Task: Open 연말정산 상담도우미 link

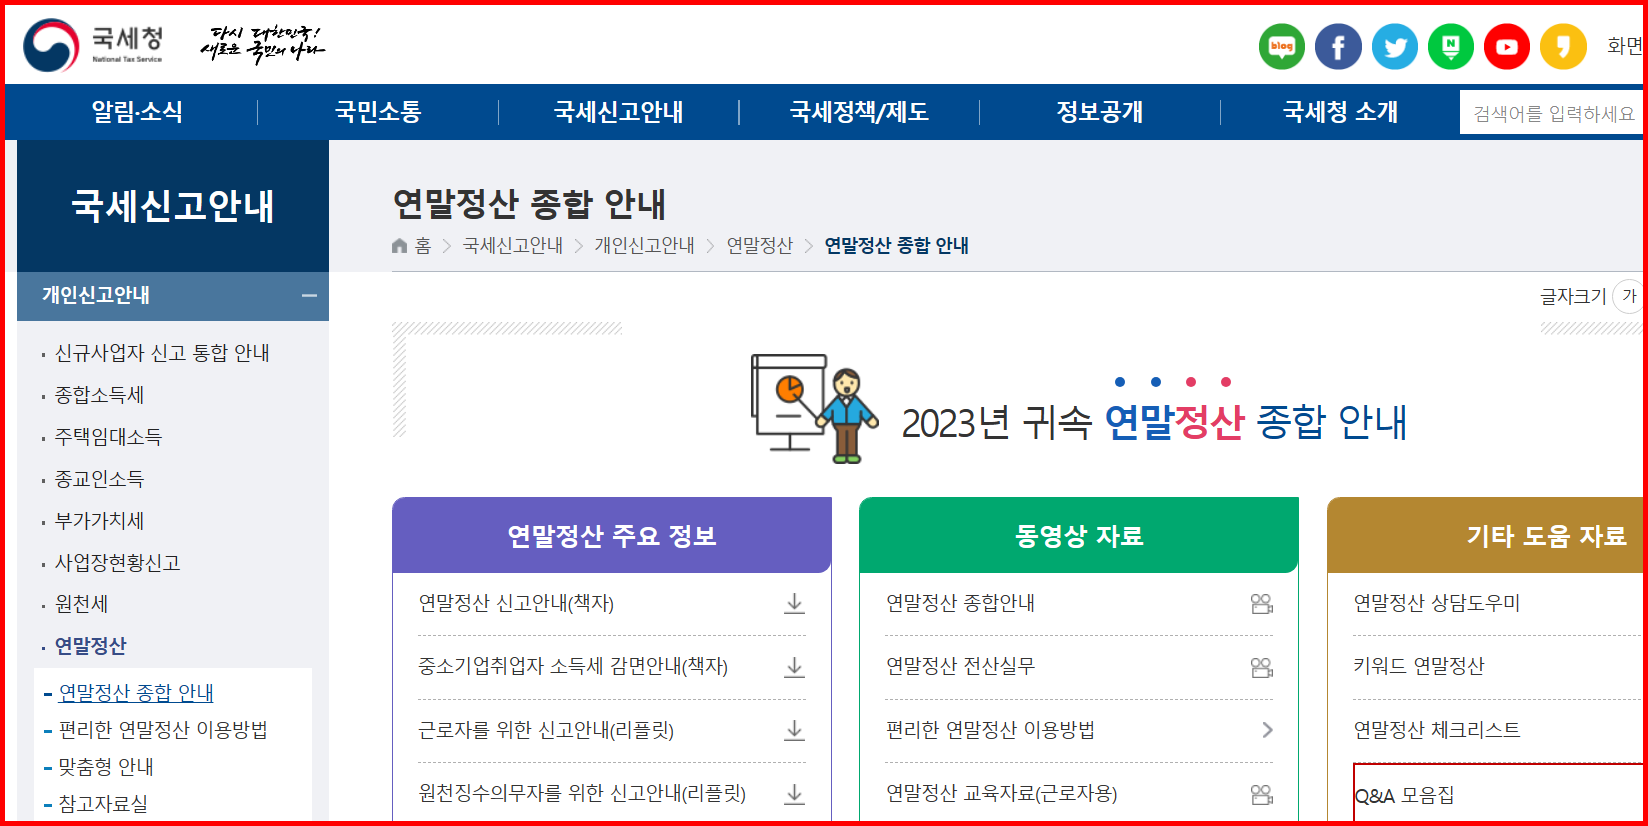Action: pos(1437,603)
